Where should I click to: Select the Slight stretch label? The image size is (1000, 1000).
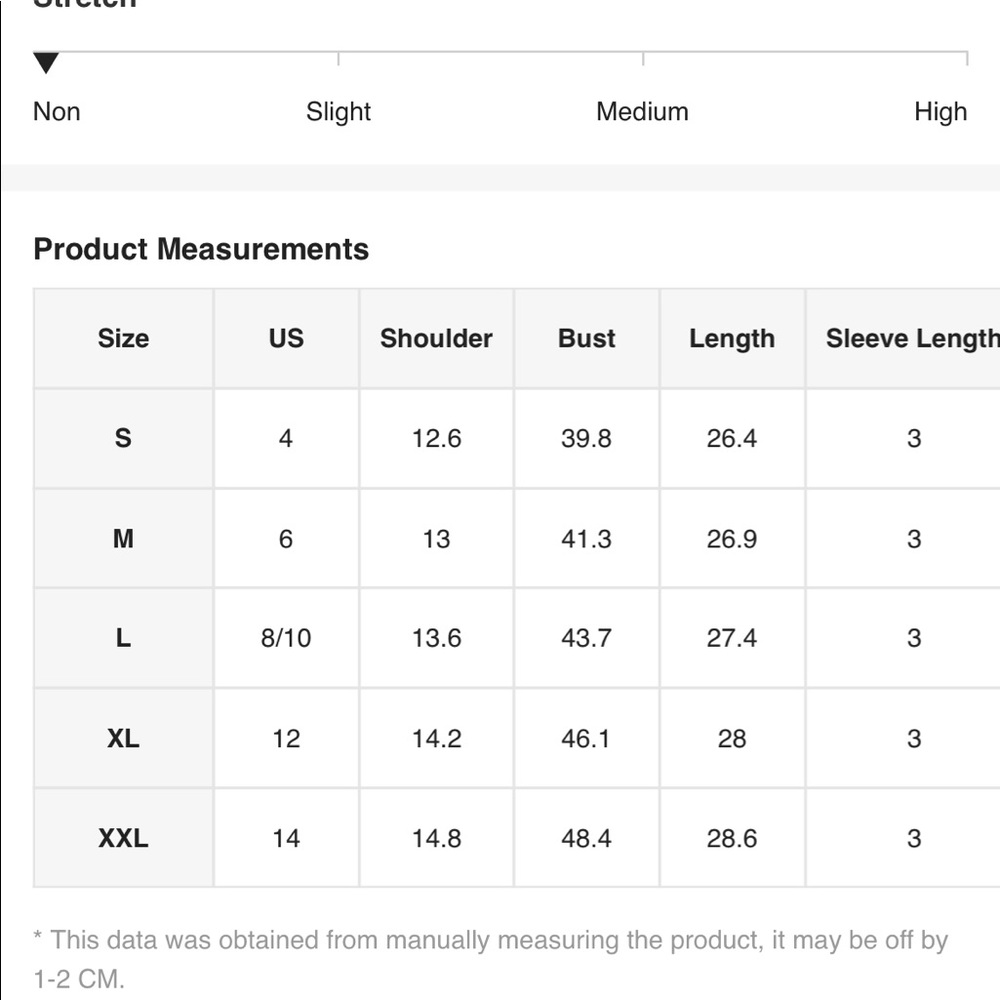coord(338,112)
